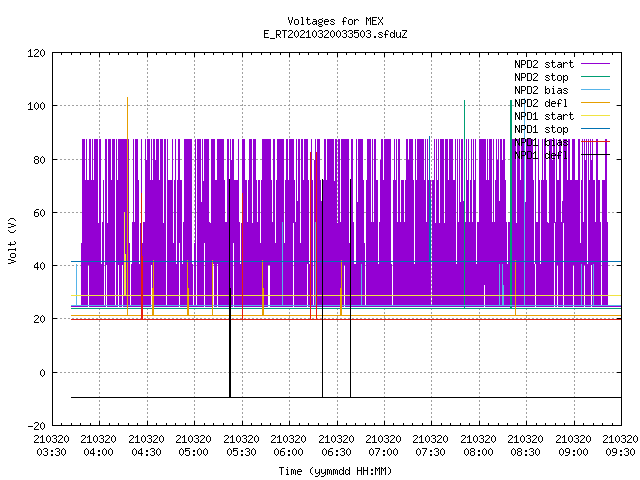Click the x-axis time label 04:00
Viewport: 640px width, 480px height.
98,452
